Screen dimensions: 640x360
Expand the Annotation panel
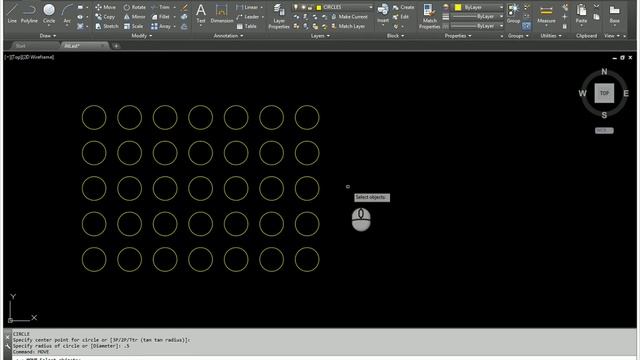(x=228, y=36)
